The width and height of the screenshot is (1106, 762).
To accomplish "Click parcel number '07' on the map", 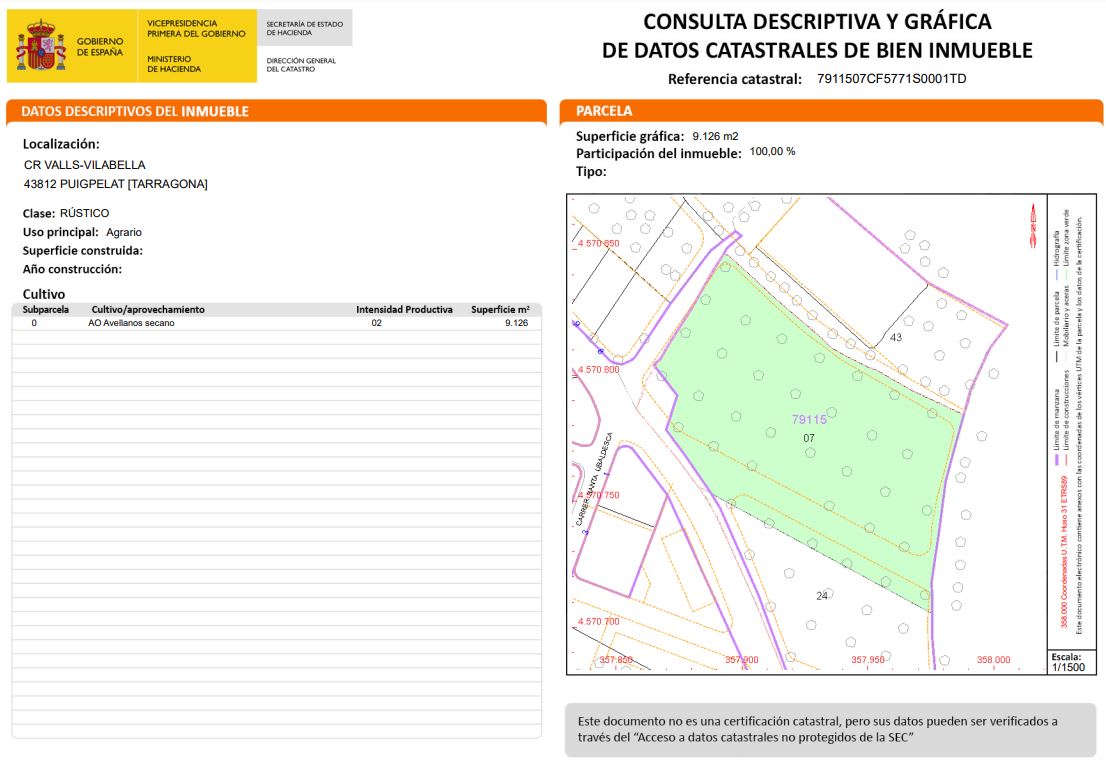I will click(x=809, y=438).
